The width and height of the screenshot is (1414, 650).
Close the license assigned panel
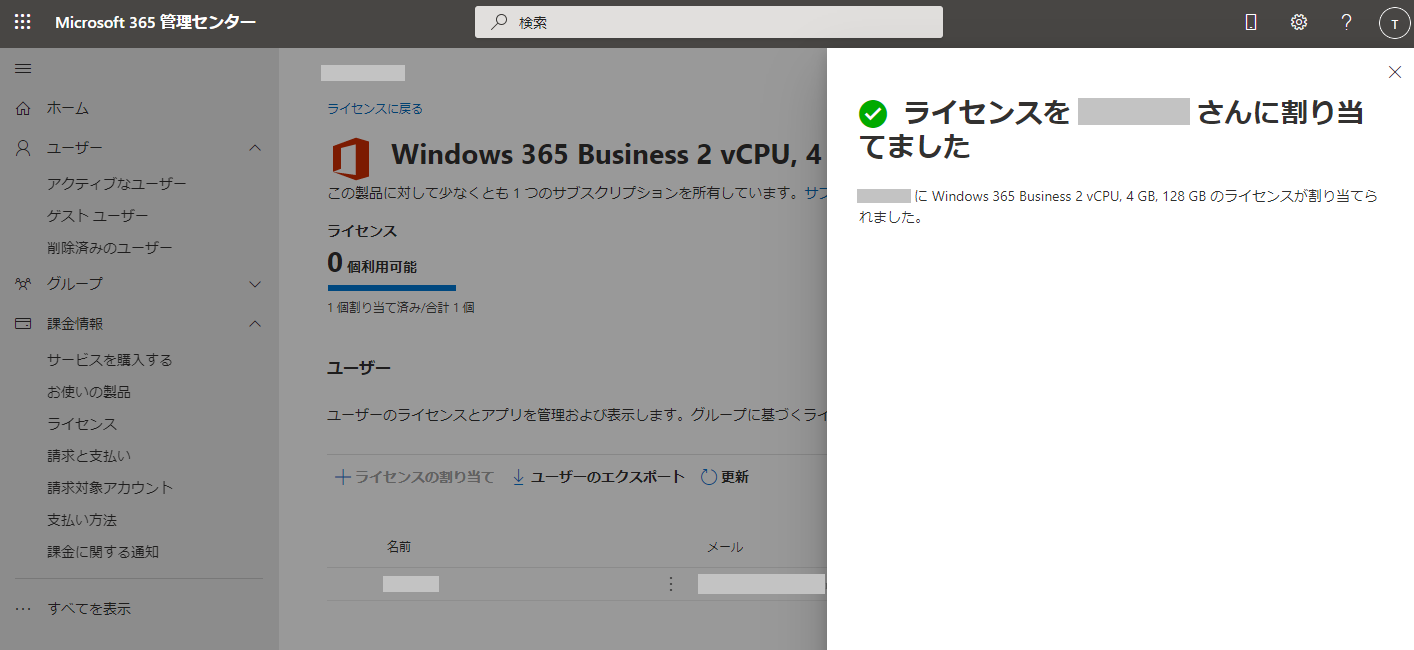pyautogui.click(x=1395, y=72)
